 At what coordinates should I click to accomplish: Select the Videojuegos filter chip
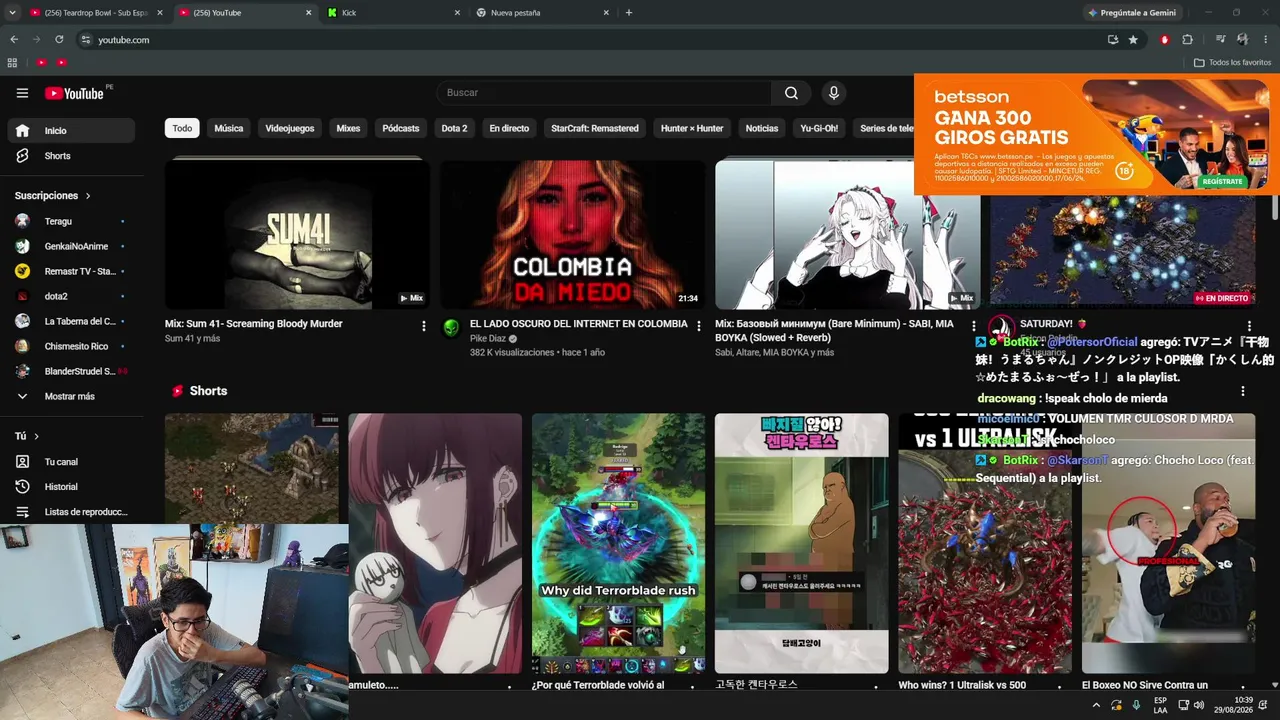tap(290, 128)
